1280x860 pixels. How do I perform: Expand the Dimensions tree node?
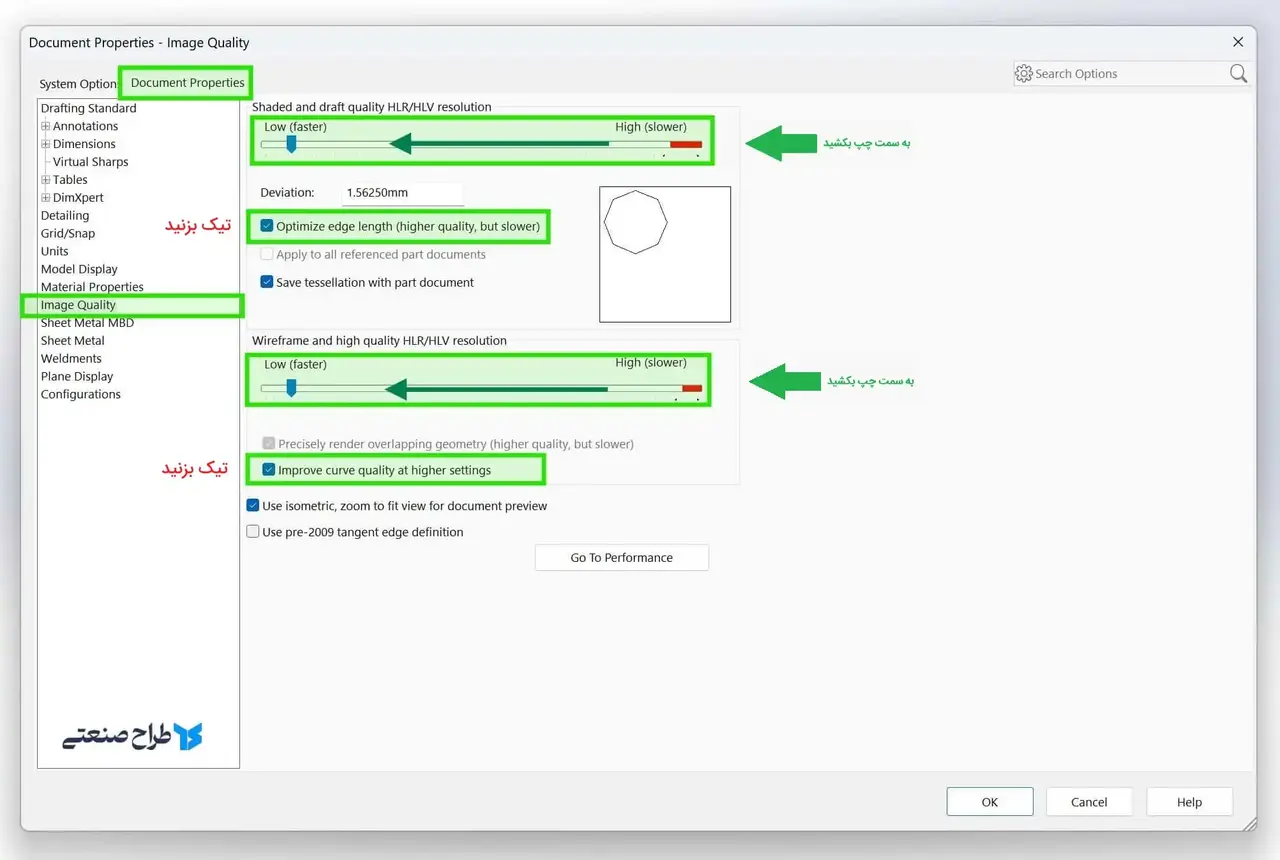point(46,144)
